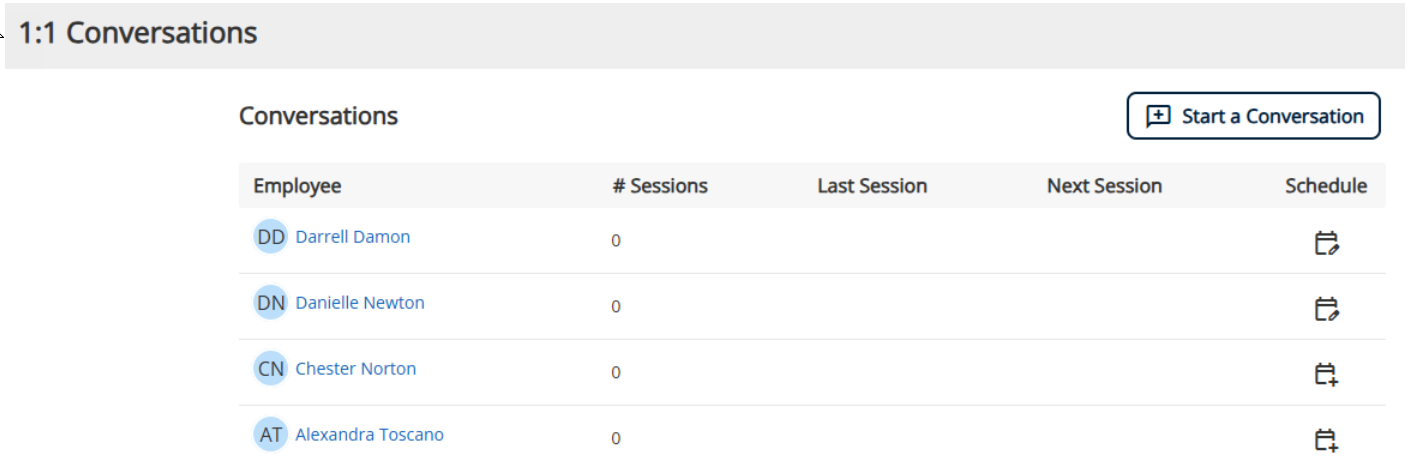Open Danielle Newton's conversation link
This screenshot has width=1412, height=474.
pos(360,303)
